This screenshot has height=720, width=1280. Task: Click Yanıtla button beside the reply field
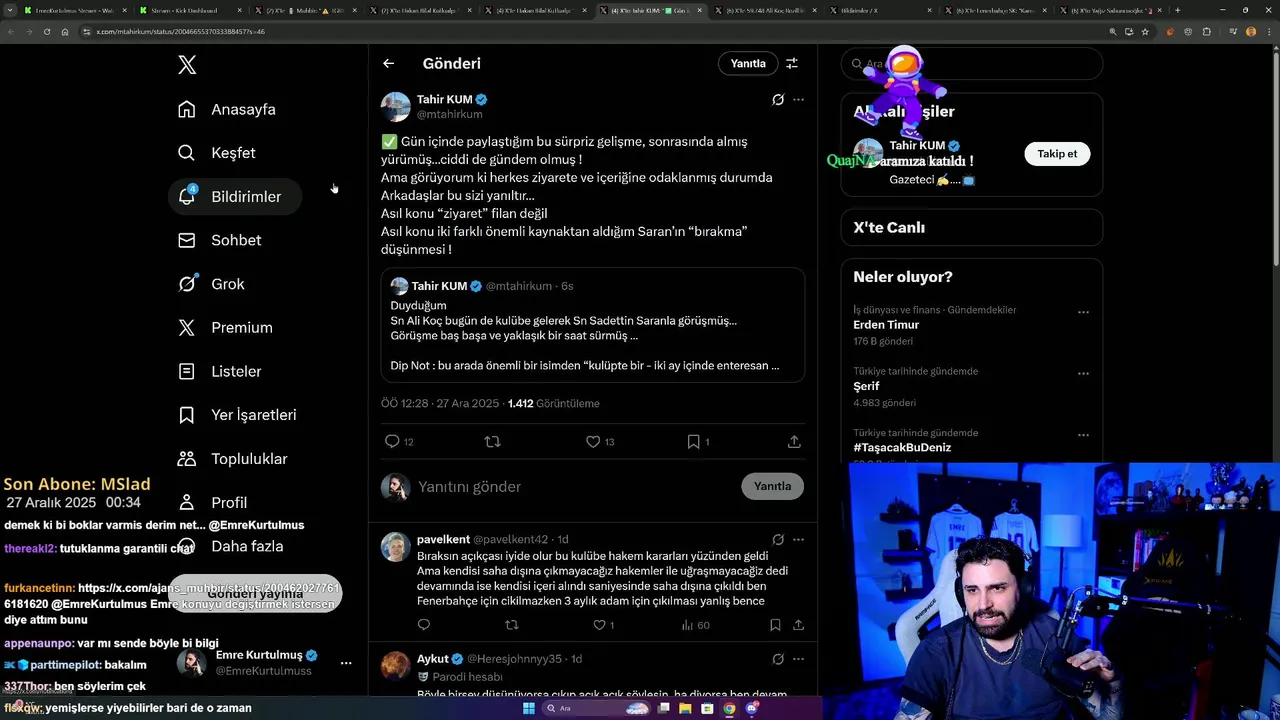tap(772, 486)
